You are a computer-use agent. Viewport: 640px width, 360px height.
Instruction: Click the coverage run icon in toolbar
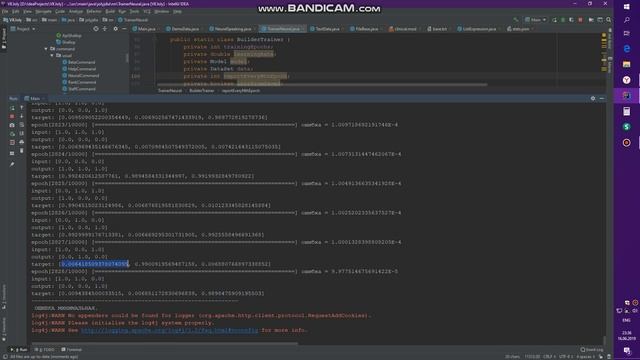571,20
